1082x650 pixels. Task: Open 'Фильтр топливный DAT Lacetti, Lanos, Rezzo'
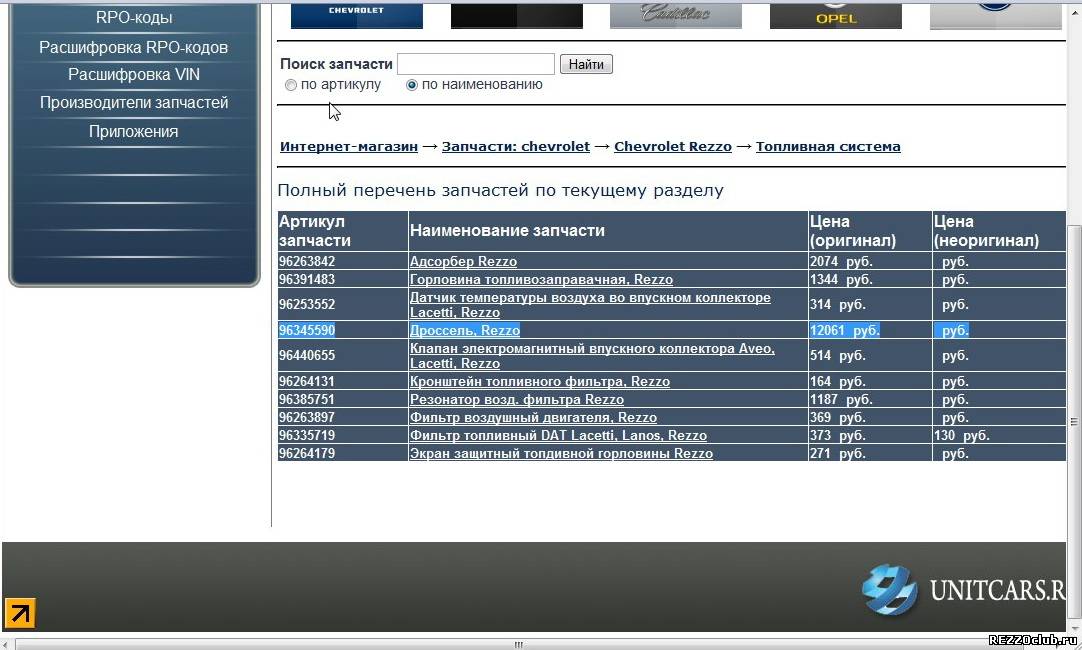[558, 435]
